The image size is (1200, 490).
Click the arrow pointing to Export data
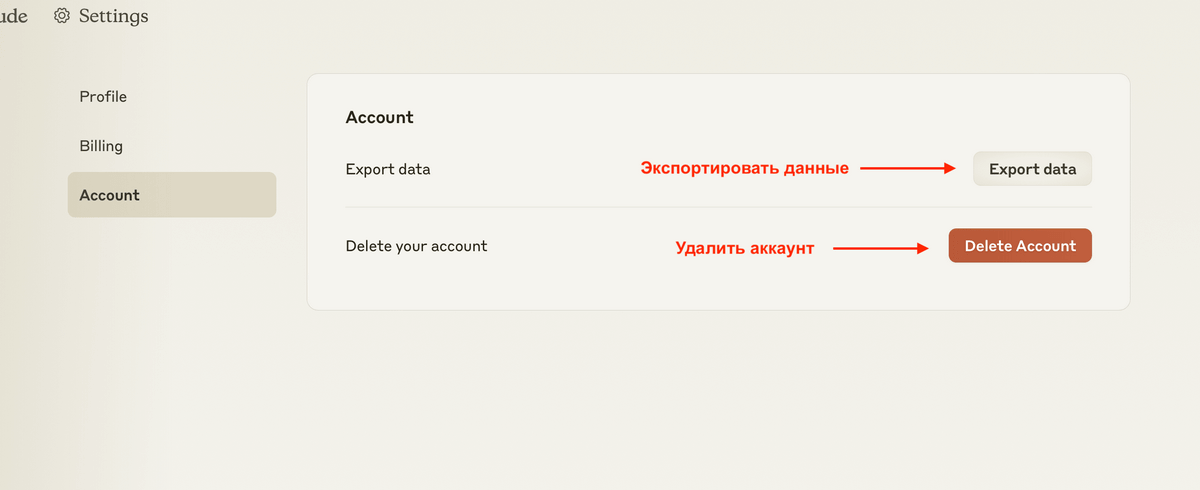click(909, 169)
